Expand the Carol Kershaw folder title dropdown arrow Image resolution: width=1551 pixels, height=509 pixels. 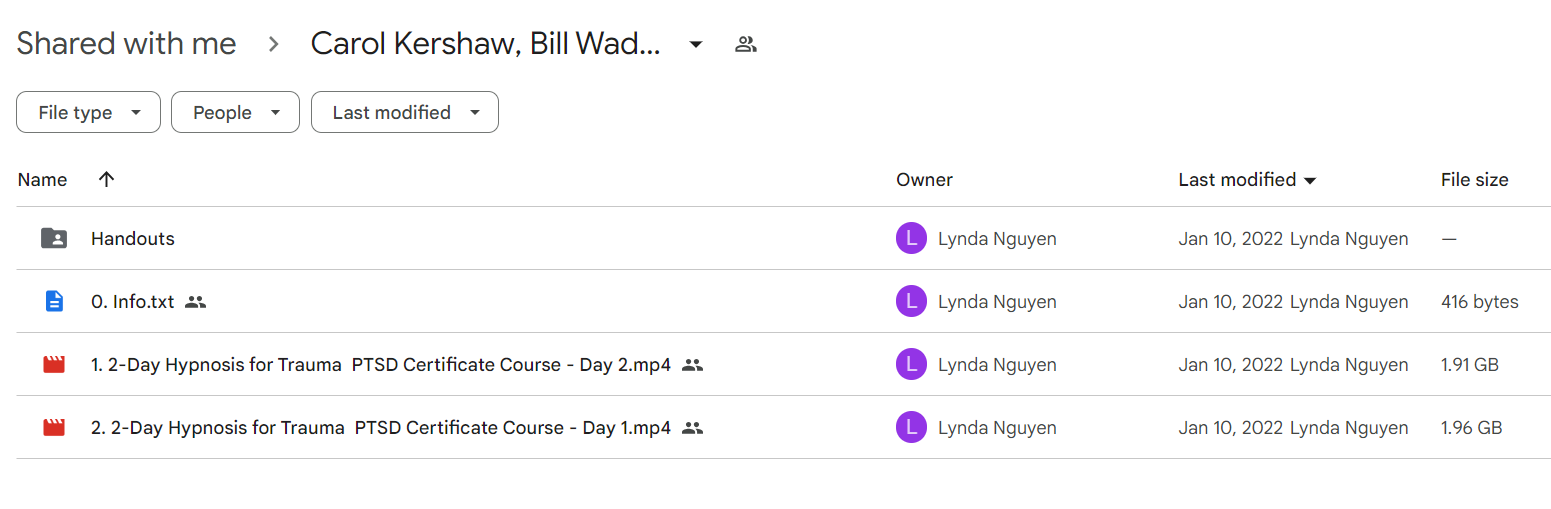(x=696, y=44)
